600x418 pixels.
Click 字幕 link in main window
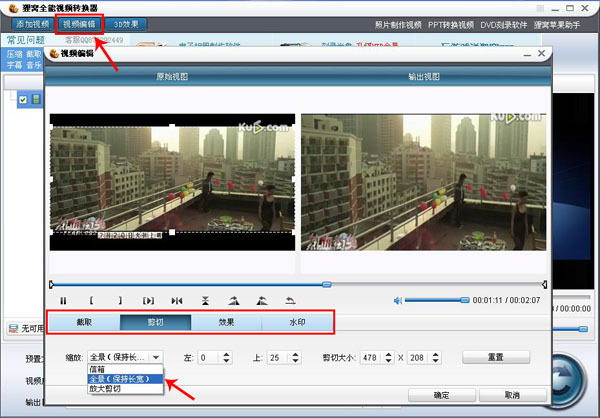(15, 65)
